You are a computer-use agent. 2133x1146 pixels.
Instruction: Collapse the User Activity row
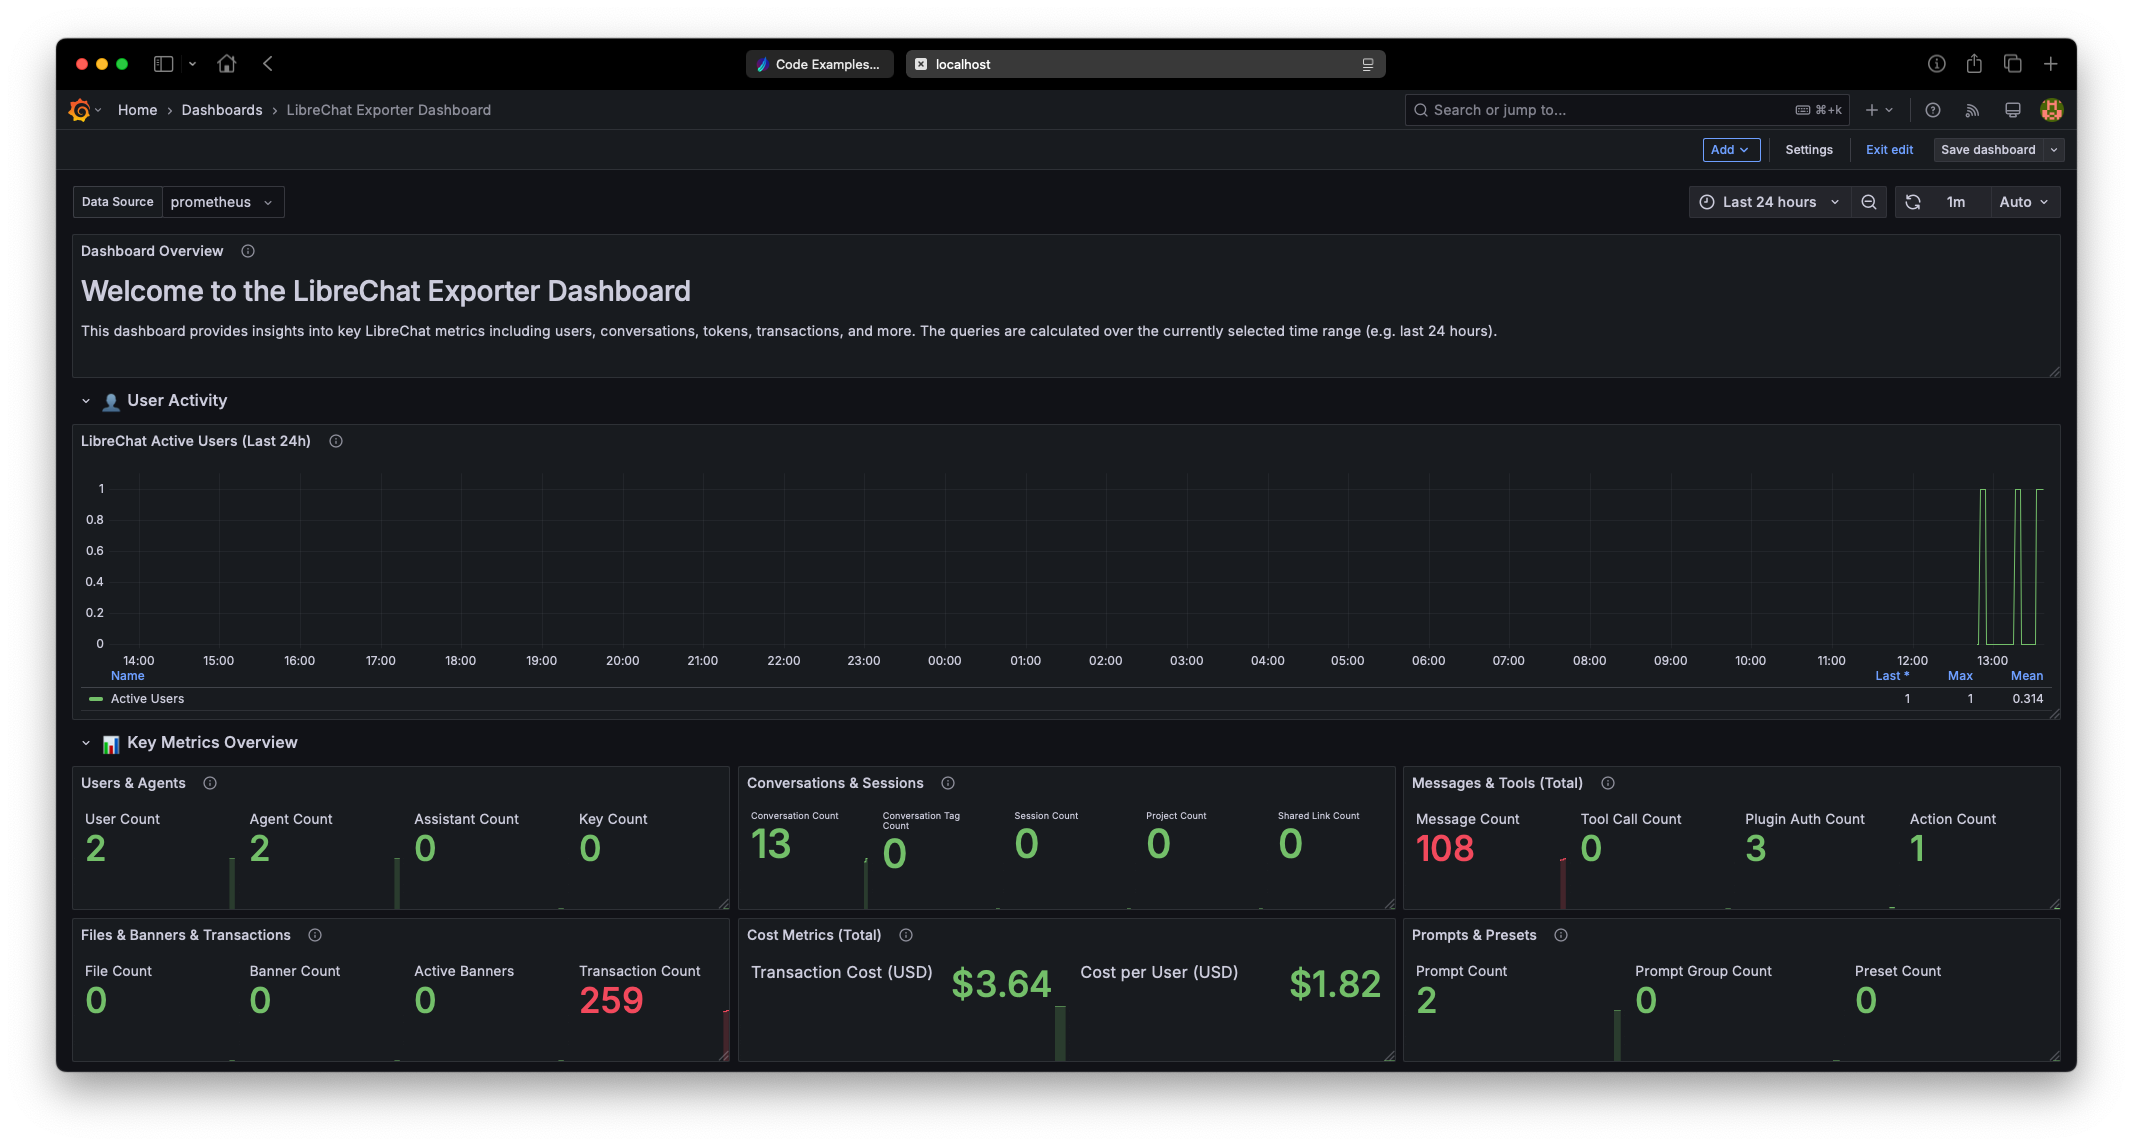point(86,401)
